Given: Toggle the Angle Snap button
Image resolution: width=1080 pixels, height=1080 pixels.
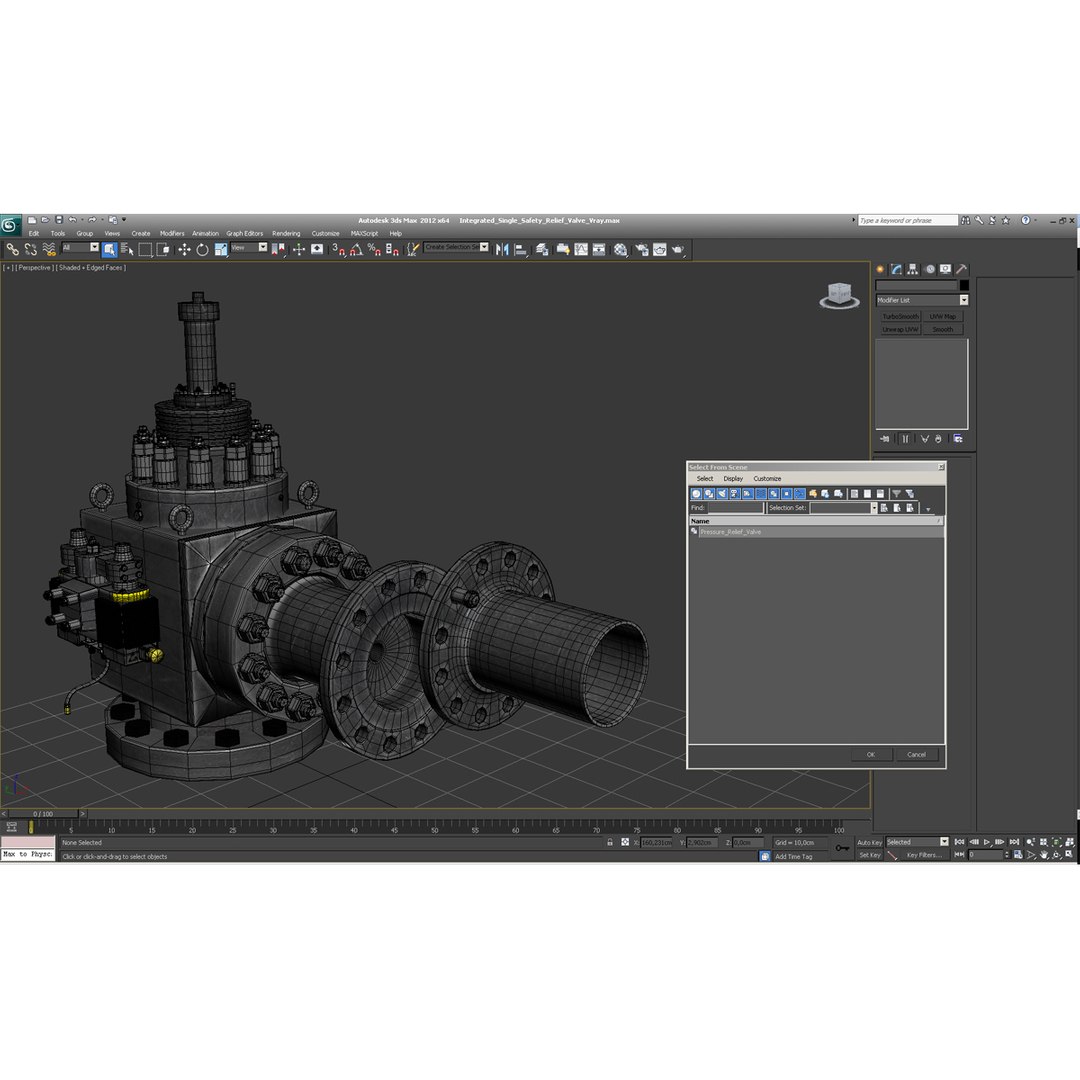Looking at the screenshot, I should click(356, 249).
